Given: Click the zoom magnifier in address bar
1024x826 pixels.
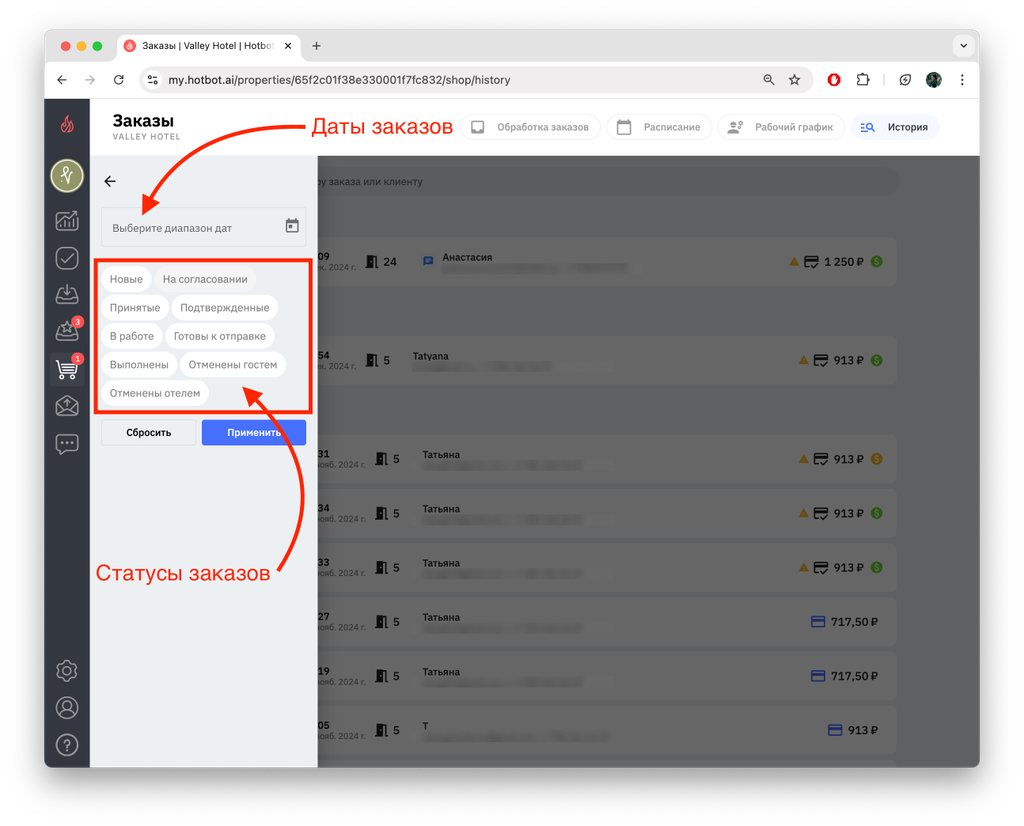Looking at the screenshot, I should (769, 80).
